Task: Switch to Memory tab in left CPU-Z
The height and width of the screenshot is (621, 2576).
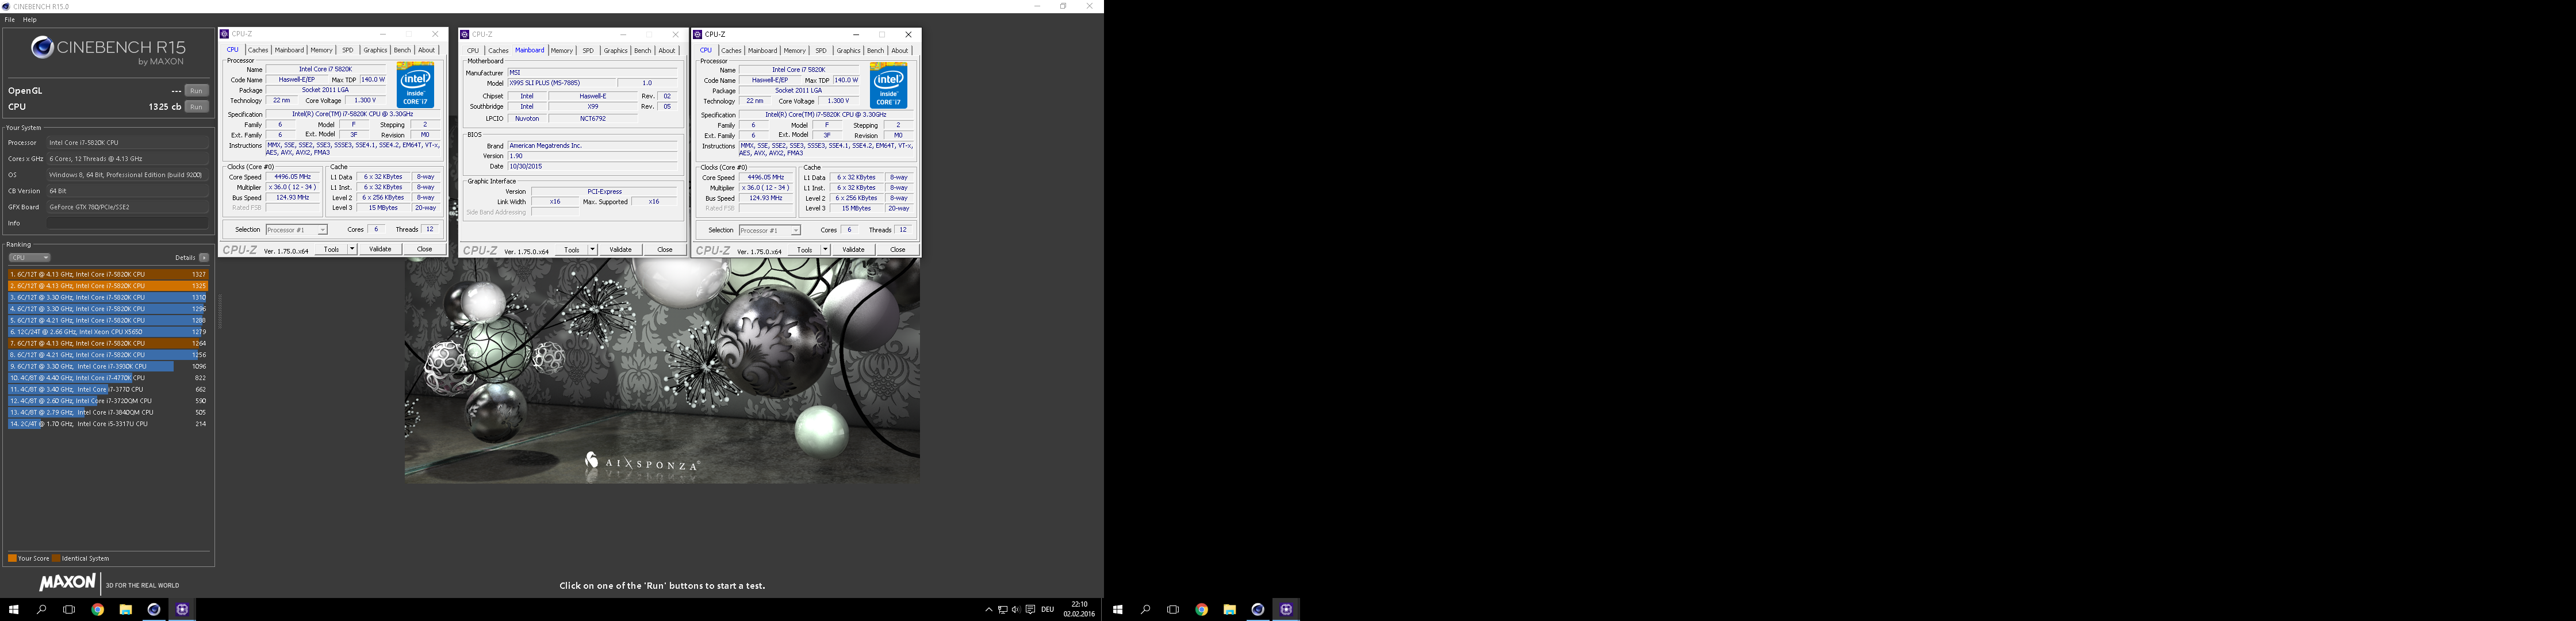Action: click(321, 50)
